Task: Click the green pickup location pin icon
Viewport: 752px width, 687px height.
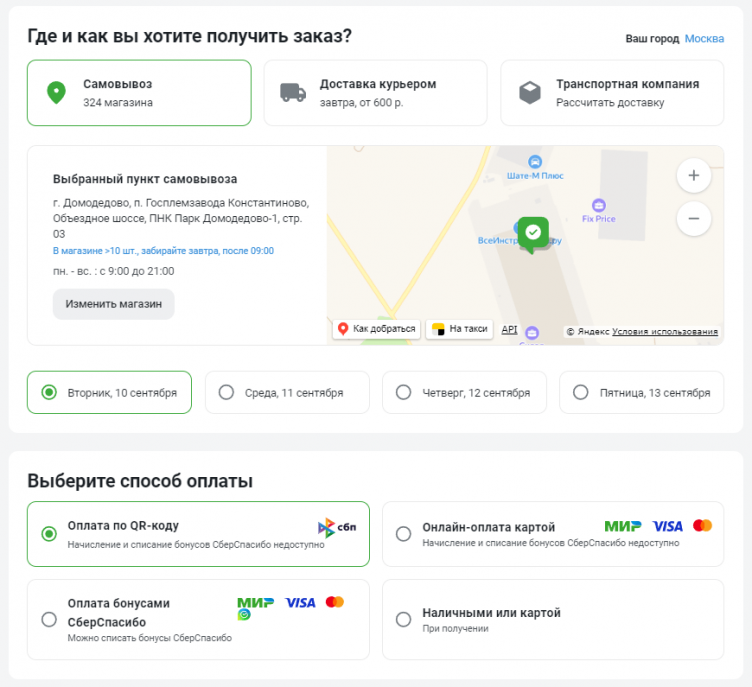Action: click(x=56, y=93)
